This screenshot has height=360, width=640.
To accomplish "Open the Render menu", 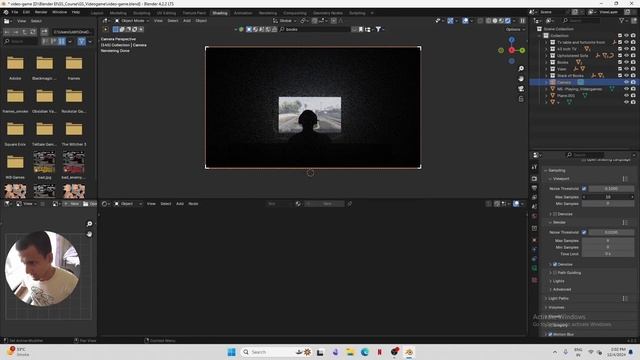I will [x=41, y=12].
